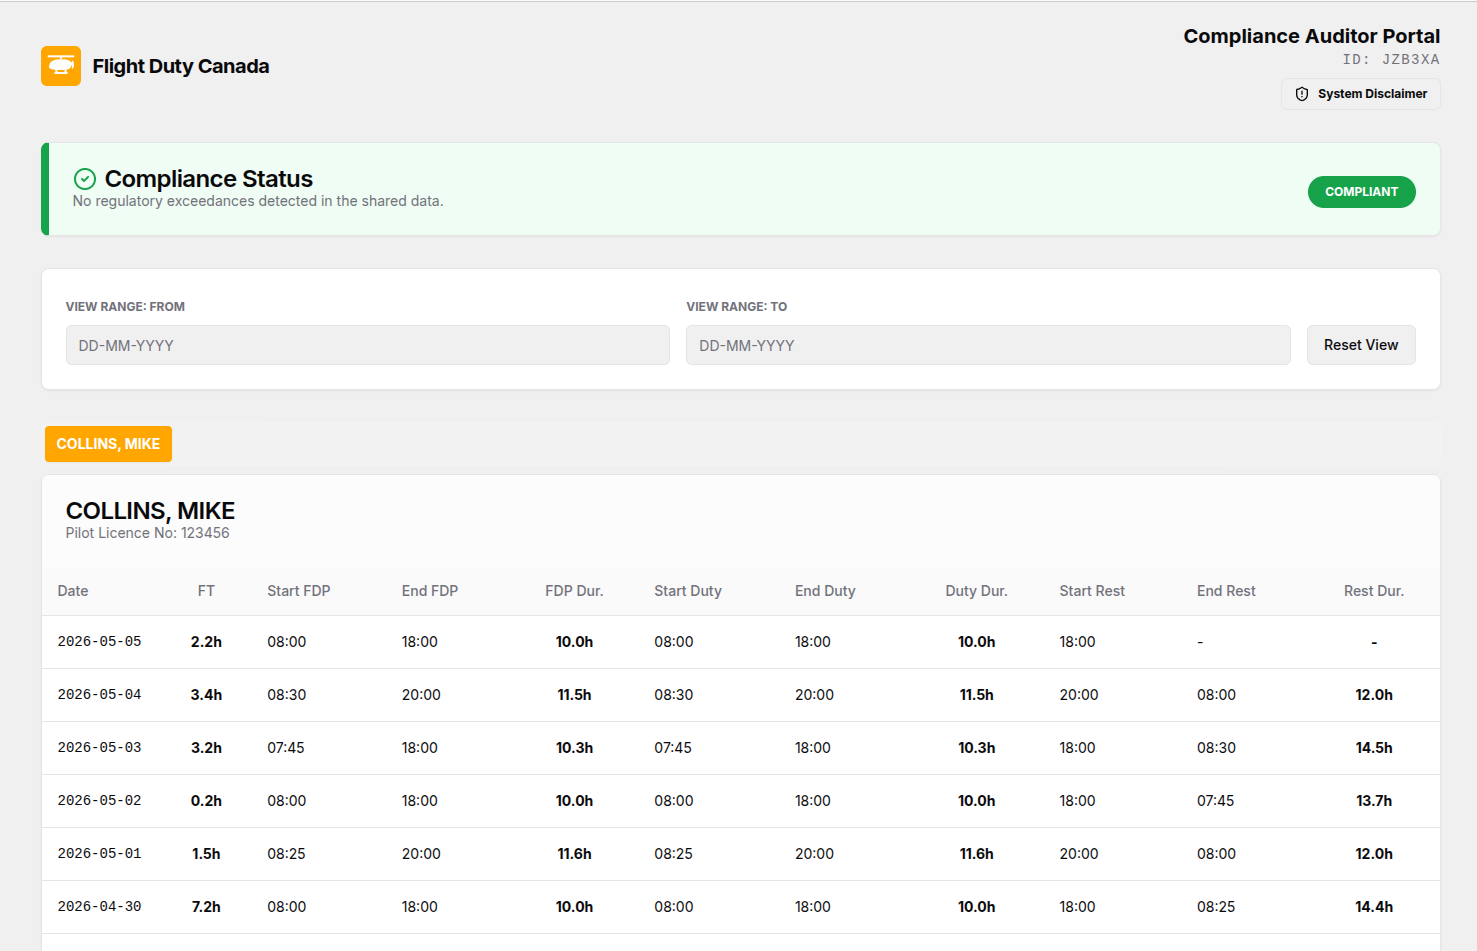Click the 0.2h flight time value
The image size is (1477, 951).
pyautogui.click(x=206, y=801)
